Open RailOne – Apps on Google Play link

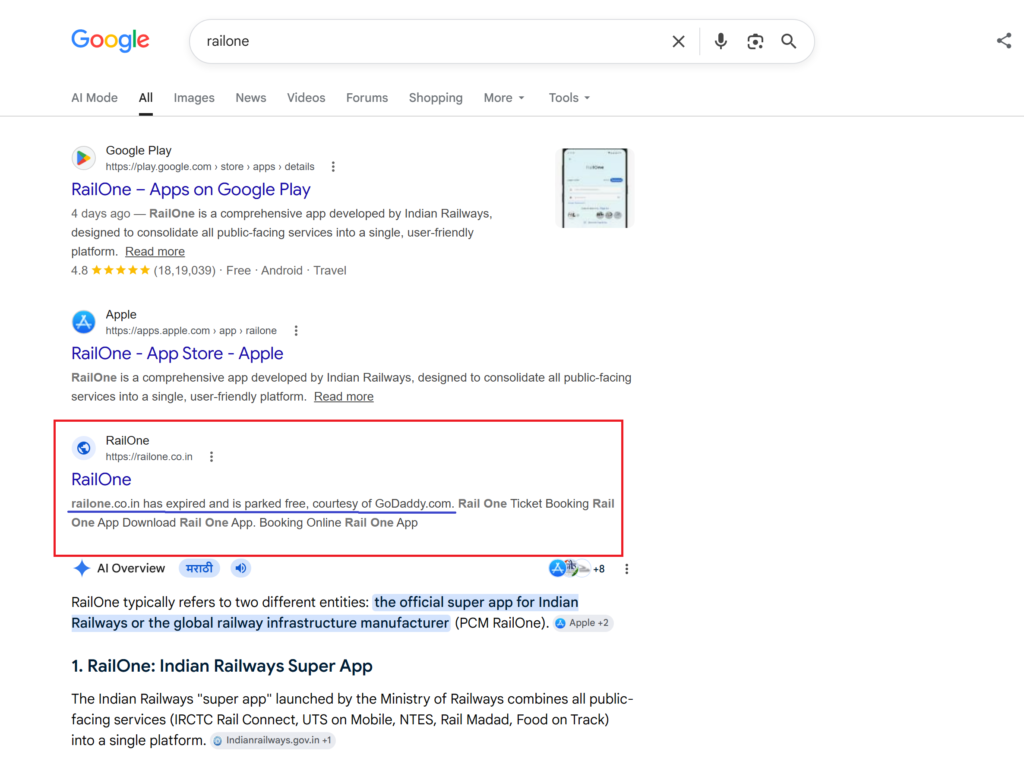pyautogui.click(x=191, y=189)
